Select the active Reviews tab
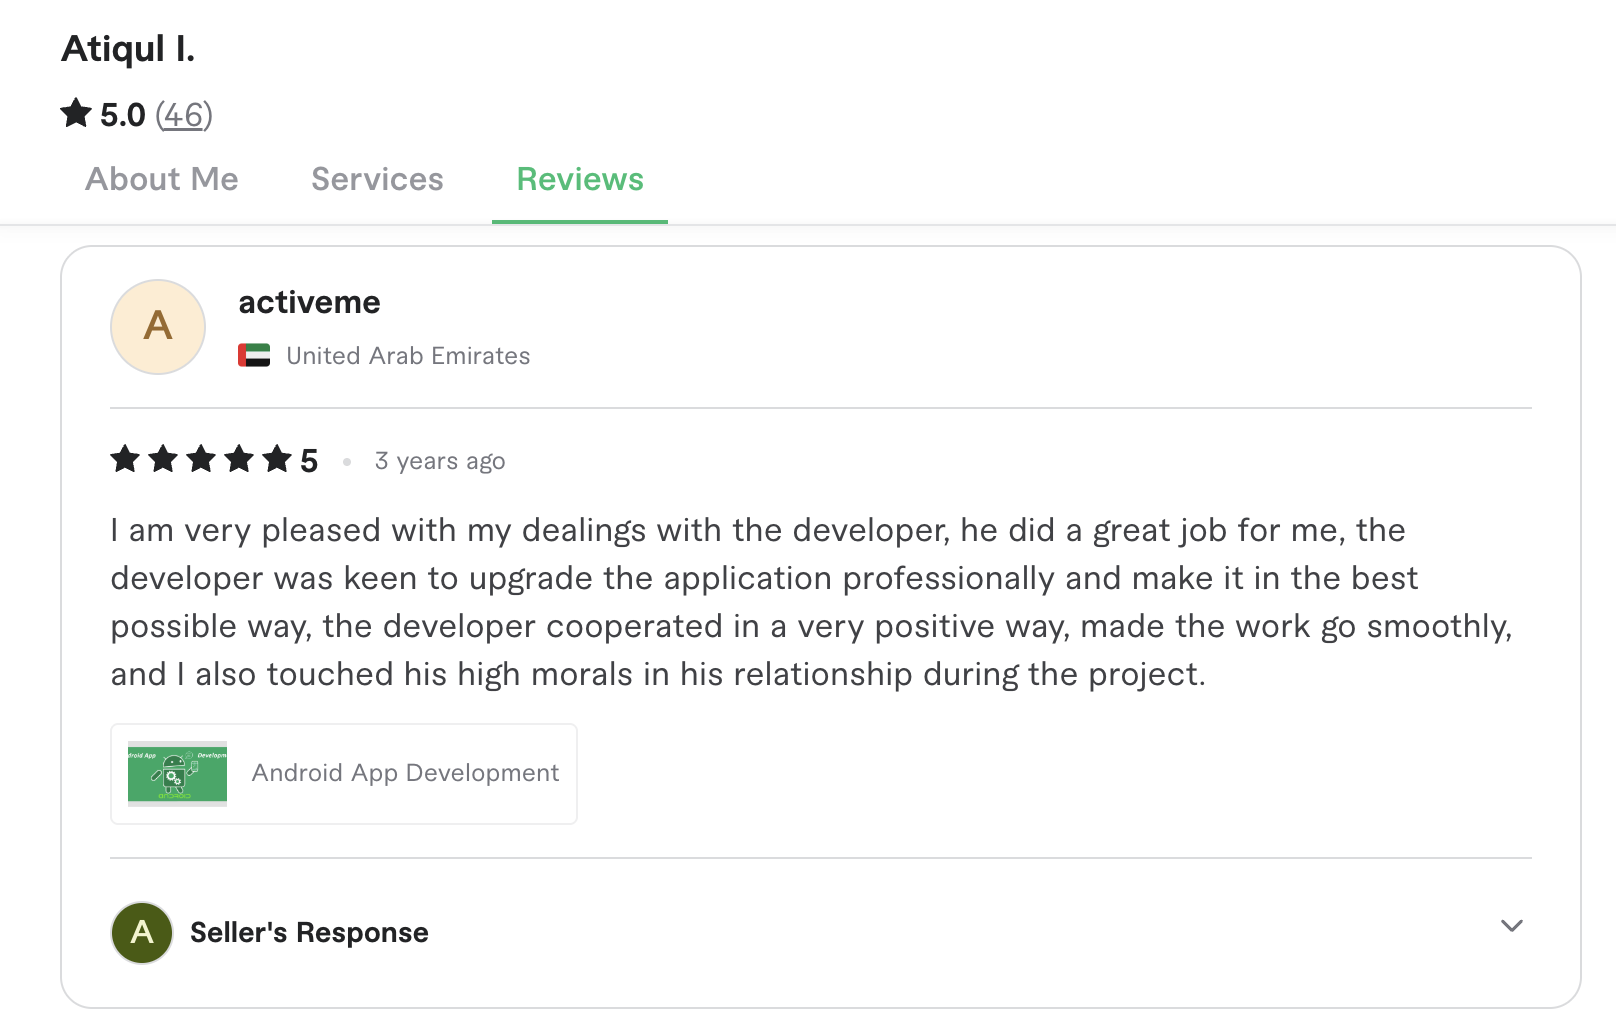 tap(580, 180)
